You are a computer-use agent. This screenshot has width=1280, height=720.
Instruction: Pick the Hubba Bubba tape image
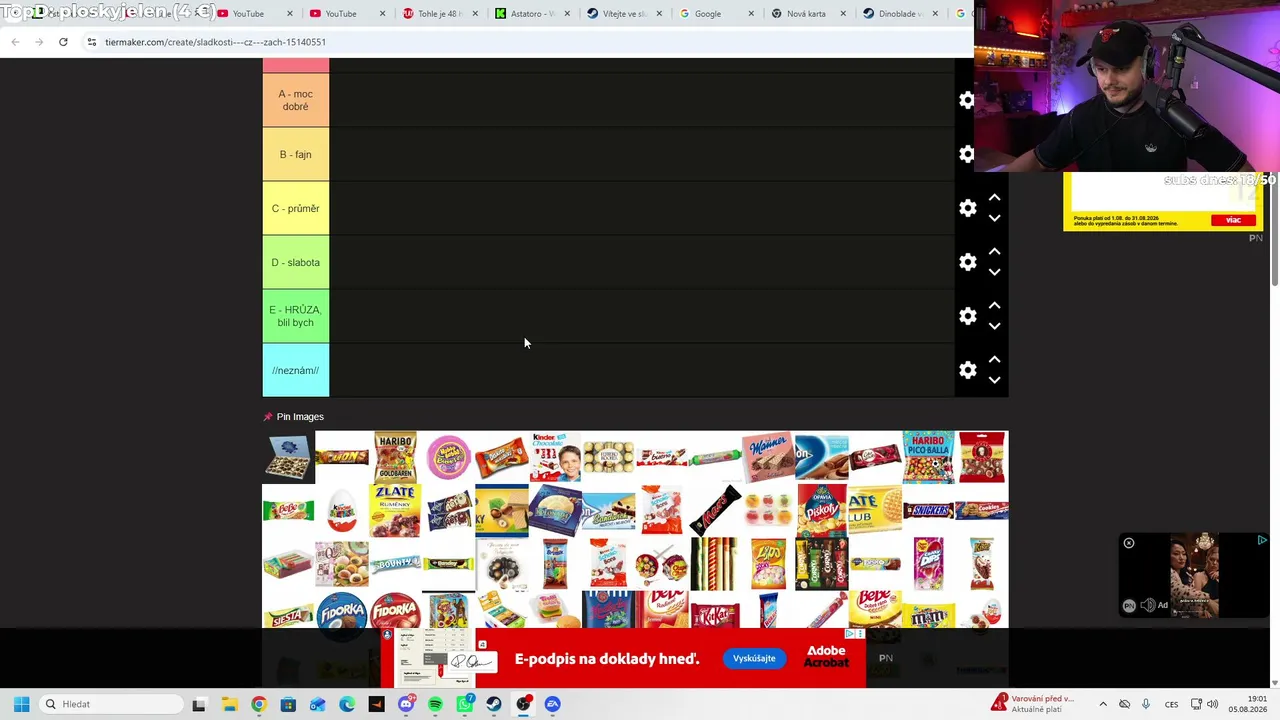448,457
